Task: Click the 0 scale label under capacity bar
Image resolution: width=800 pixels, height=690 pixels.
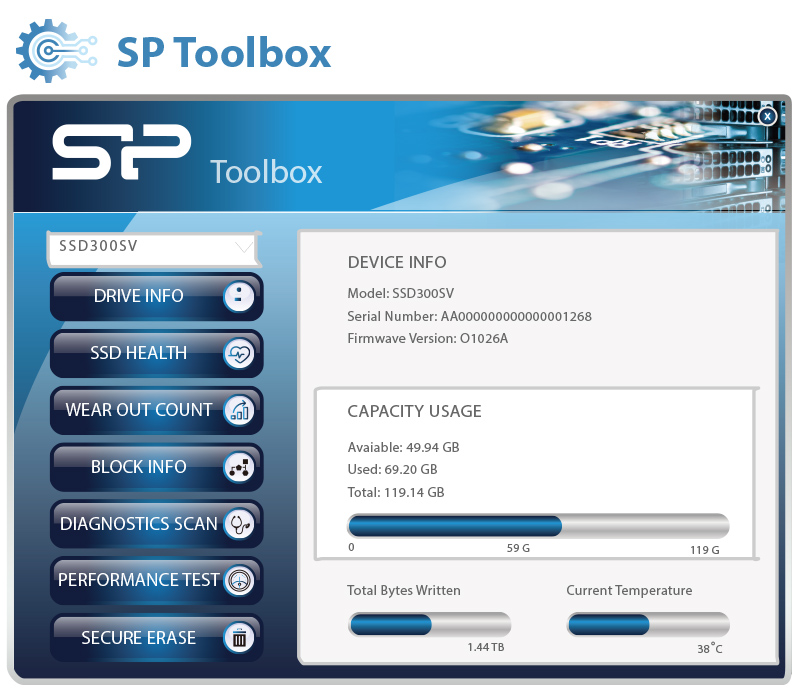Action: pos(351,547)
